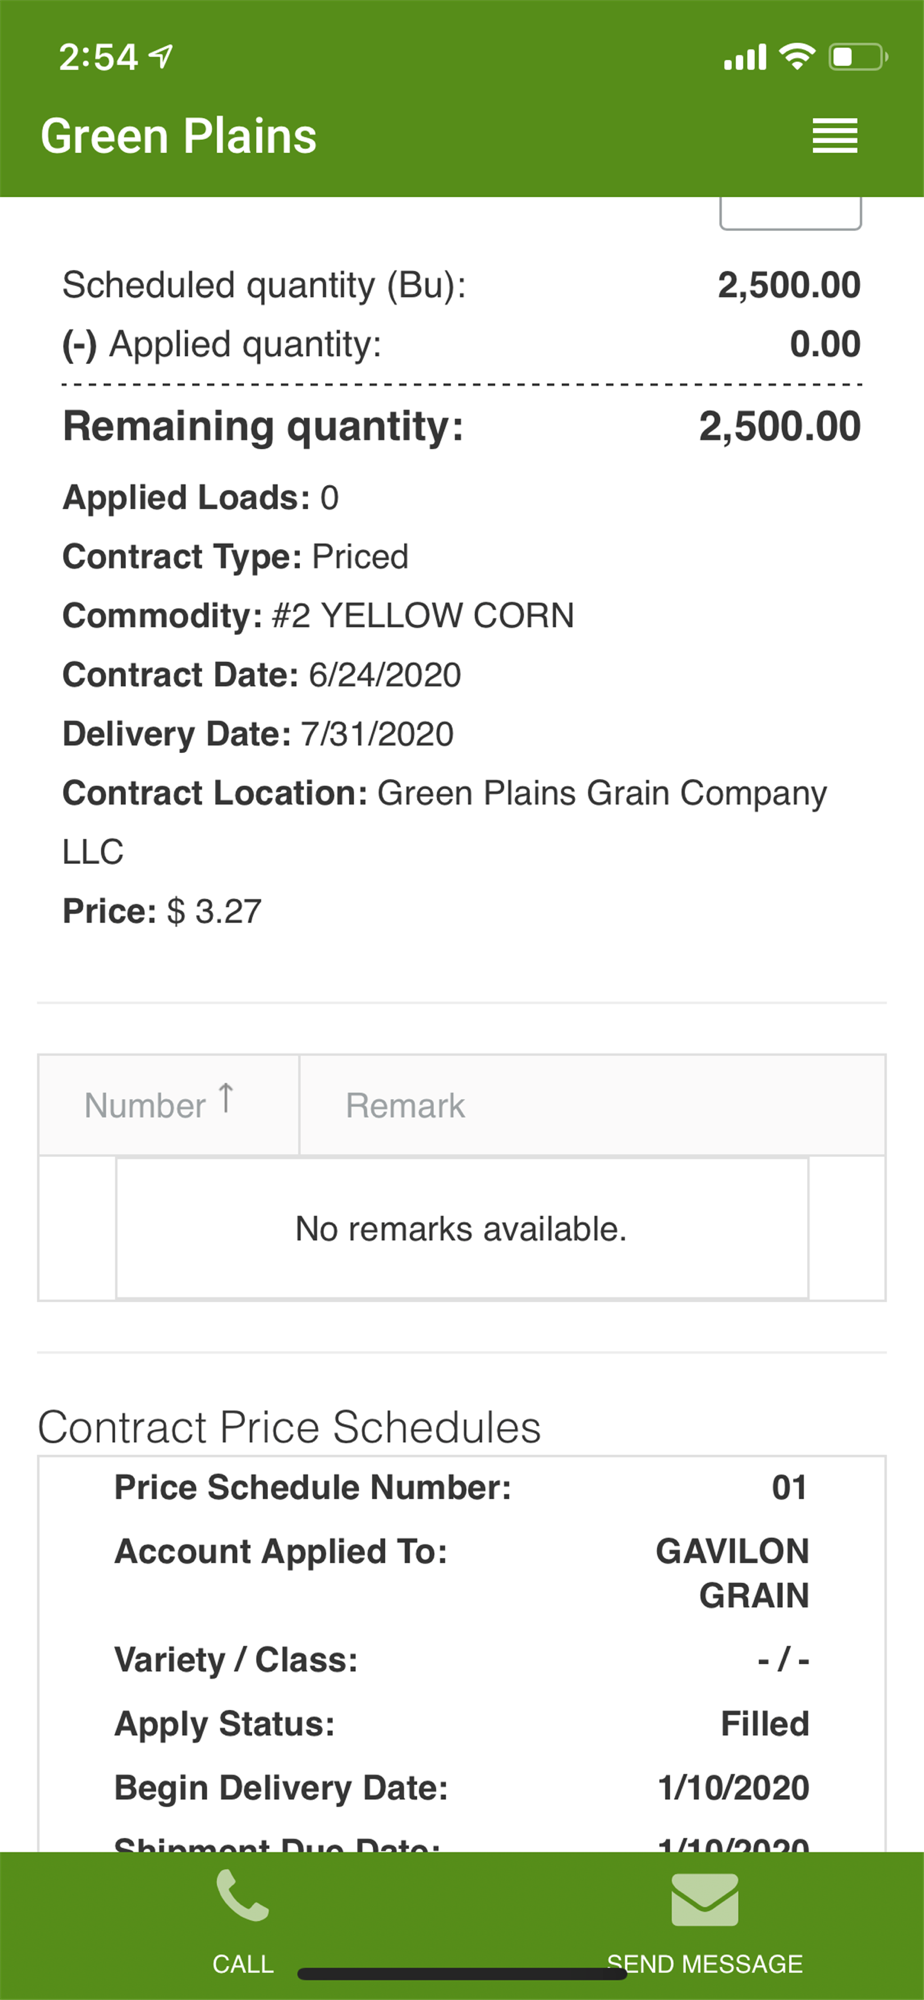The width and height of the screenshot is (924, 2000).
Task: Click the Remark column header
Action: coord(405,1106)
